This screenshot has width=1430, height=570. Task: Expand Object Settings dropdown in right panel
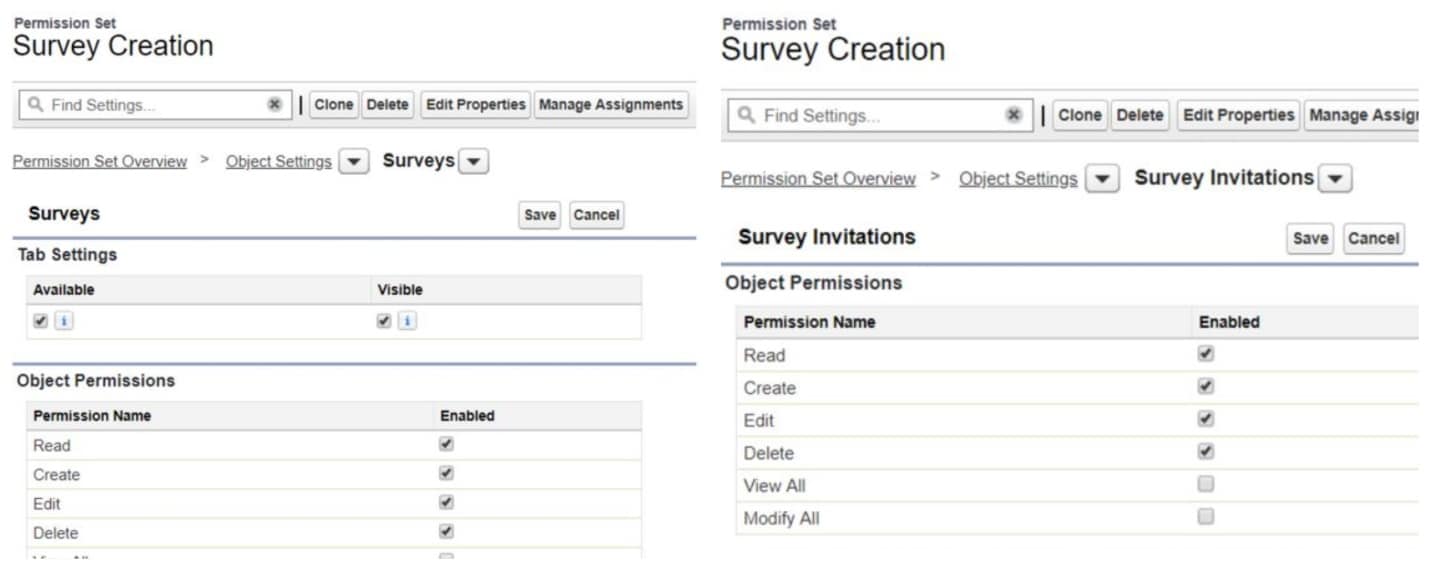click(x=1102, y=179)
